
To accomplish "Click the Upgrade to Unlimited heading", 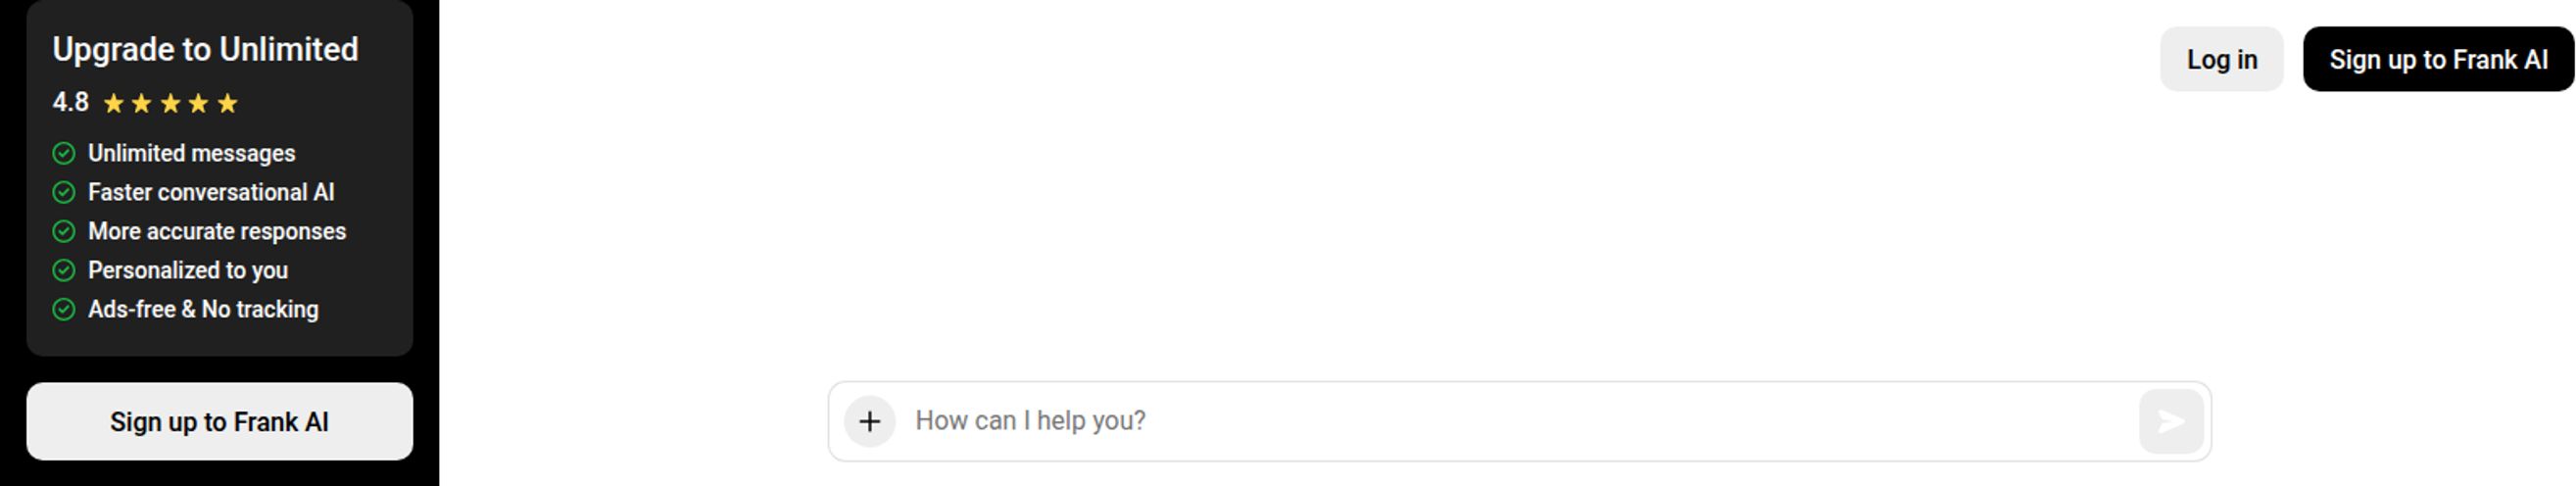I will pos(205,49).
